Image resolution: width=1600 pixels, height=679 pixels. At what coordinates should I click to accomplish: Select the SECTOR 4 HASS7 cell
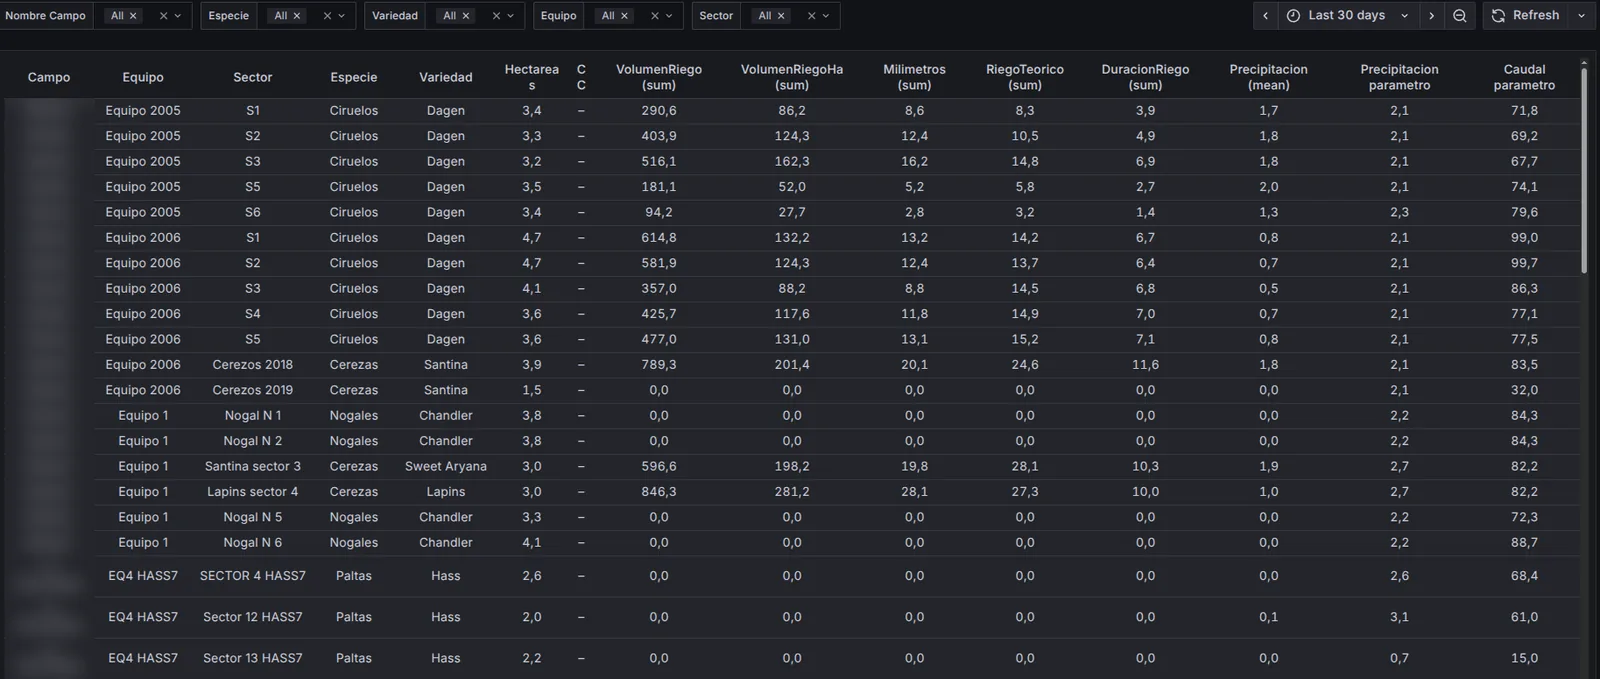253,576
